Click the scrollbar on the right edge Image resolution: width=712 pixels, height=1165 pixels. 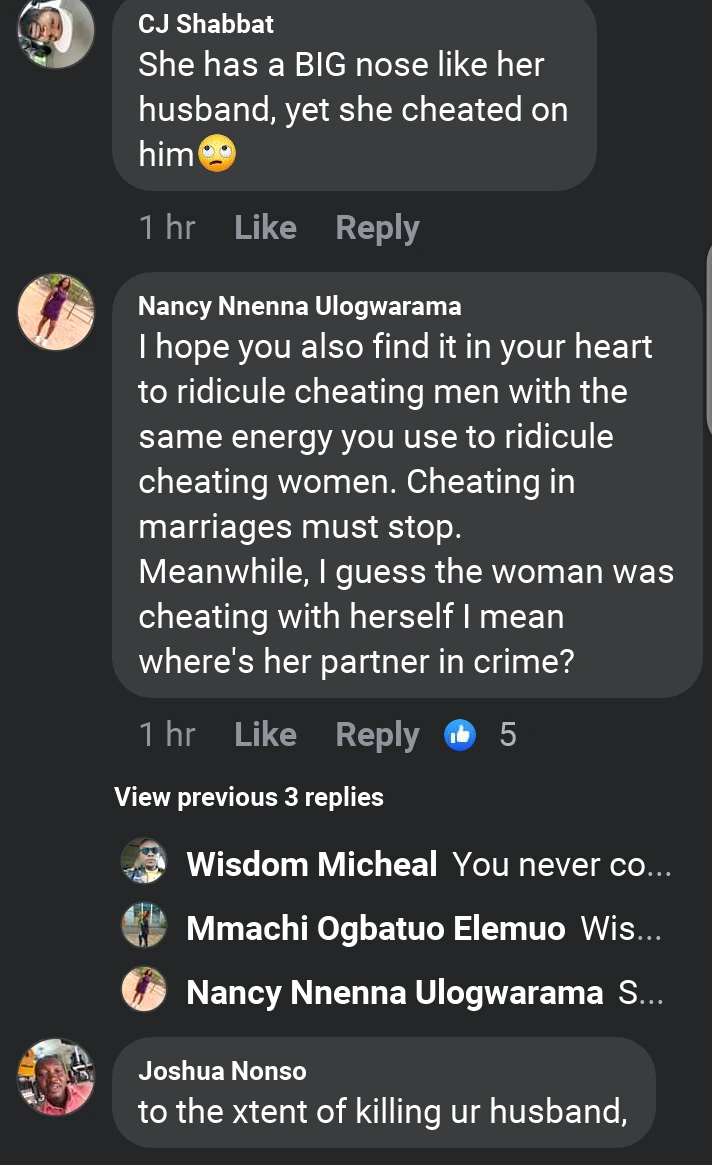click(708, 340)
